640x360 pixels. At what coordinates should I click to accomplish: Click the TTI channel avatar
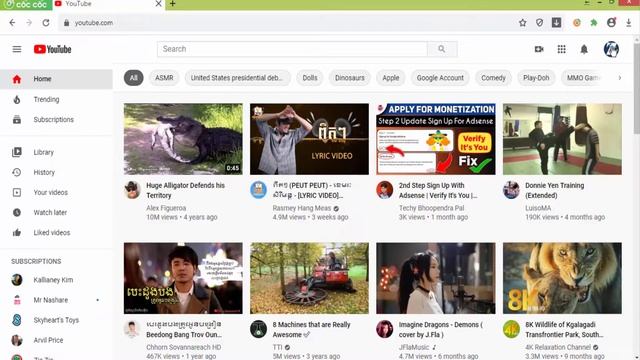258,329
